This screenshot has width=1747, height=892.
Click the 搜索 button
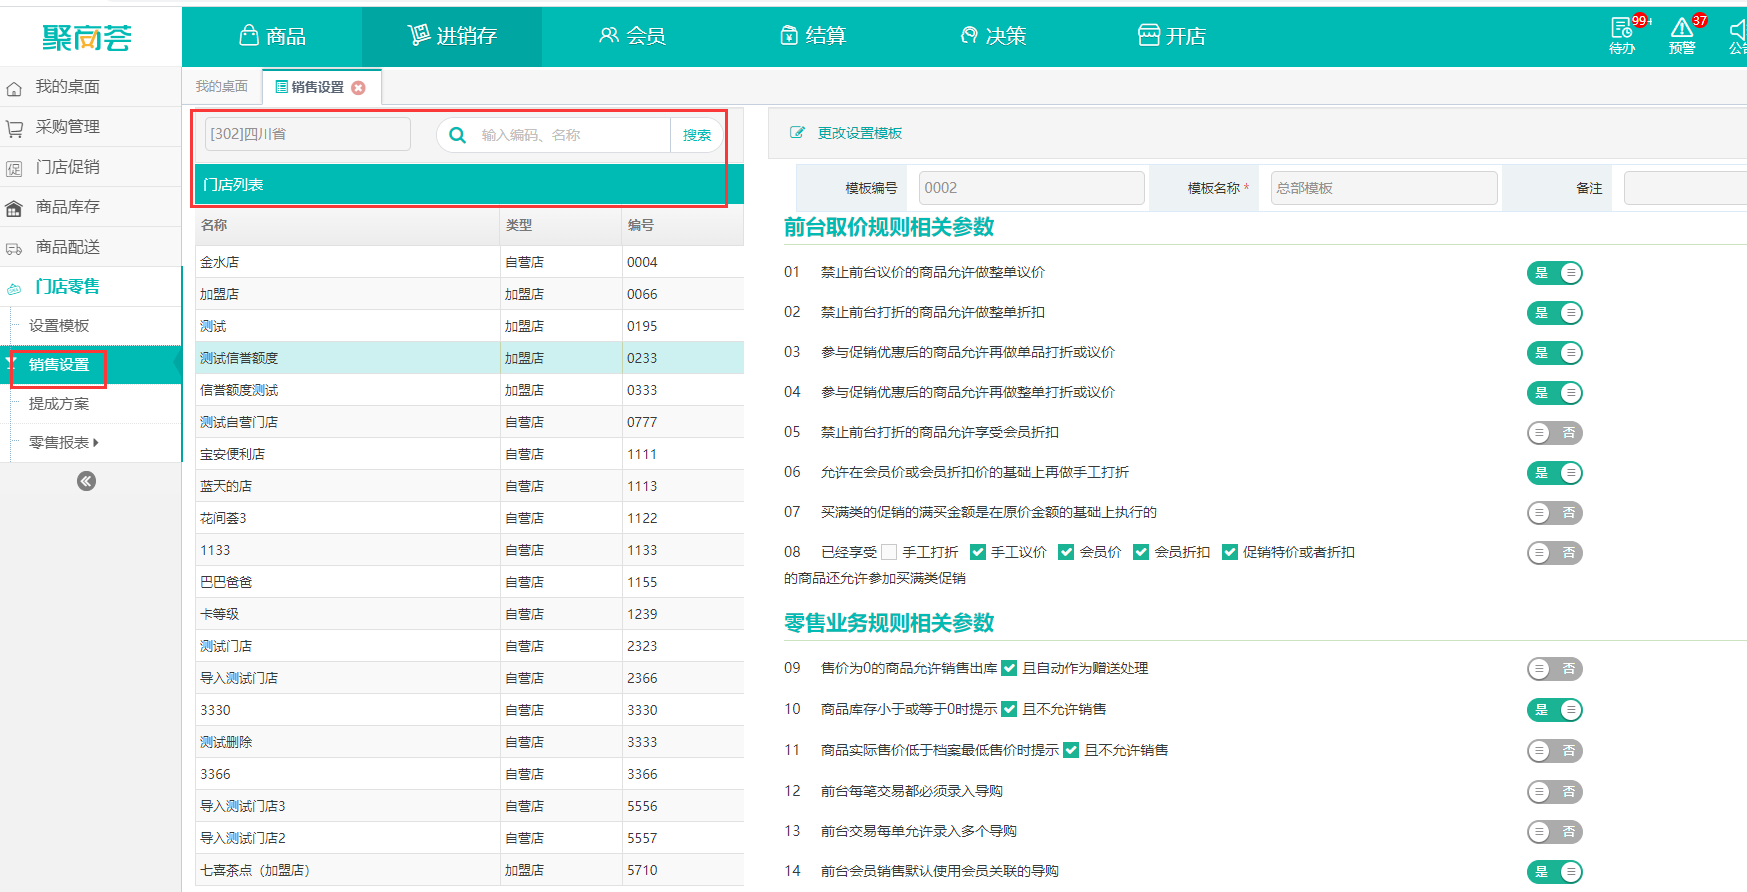[x=697, y=135]
